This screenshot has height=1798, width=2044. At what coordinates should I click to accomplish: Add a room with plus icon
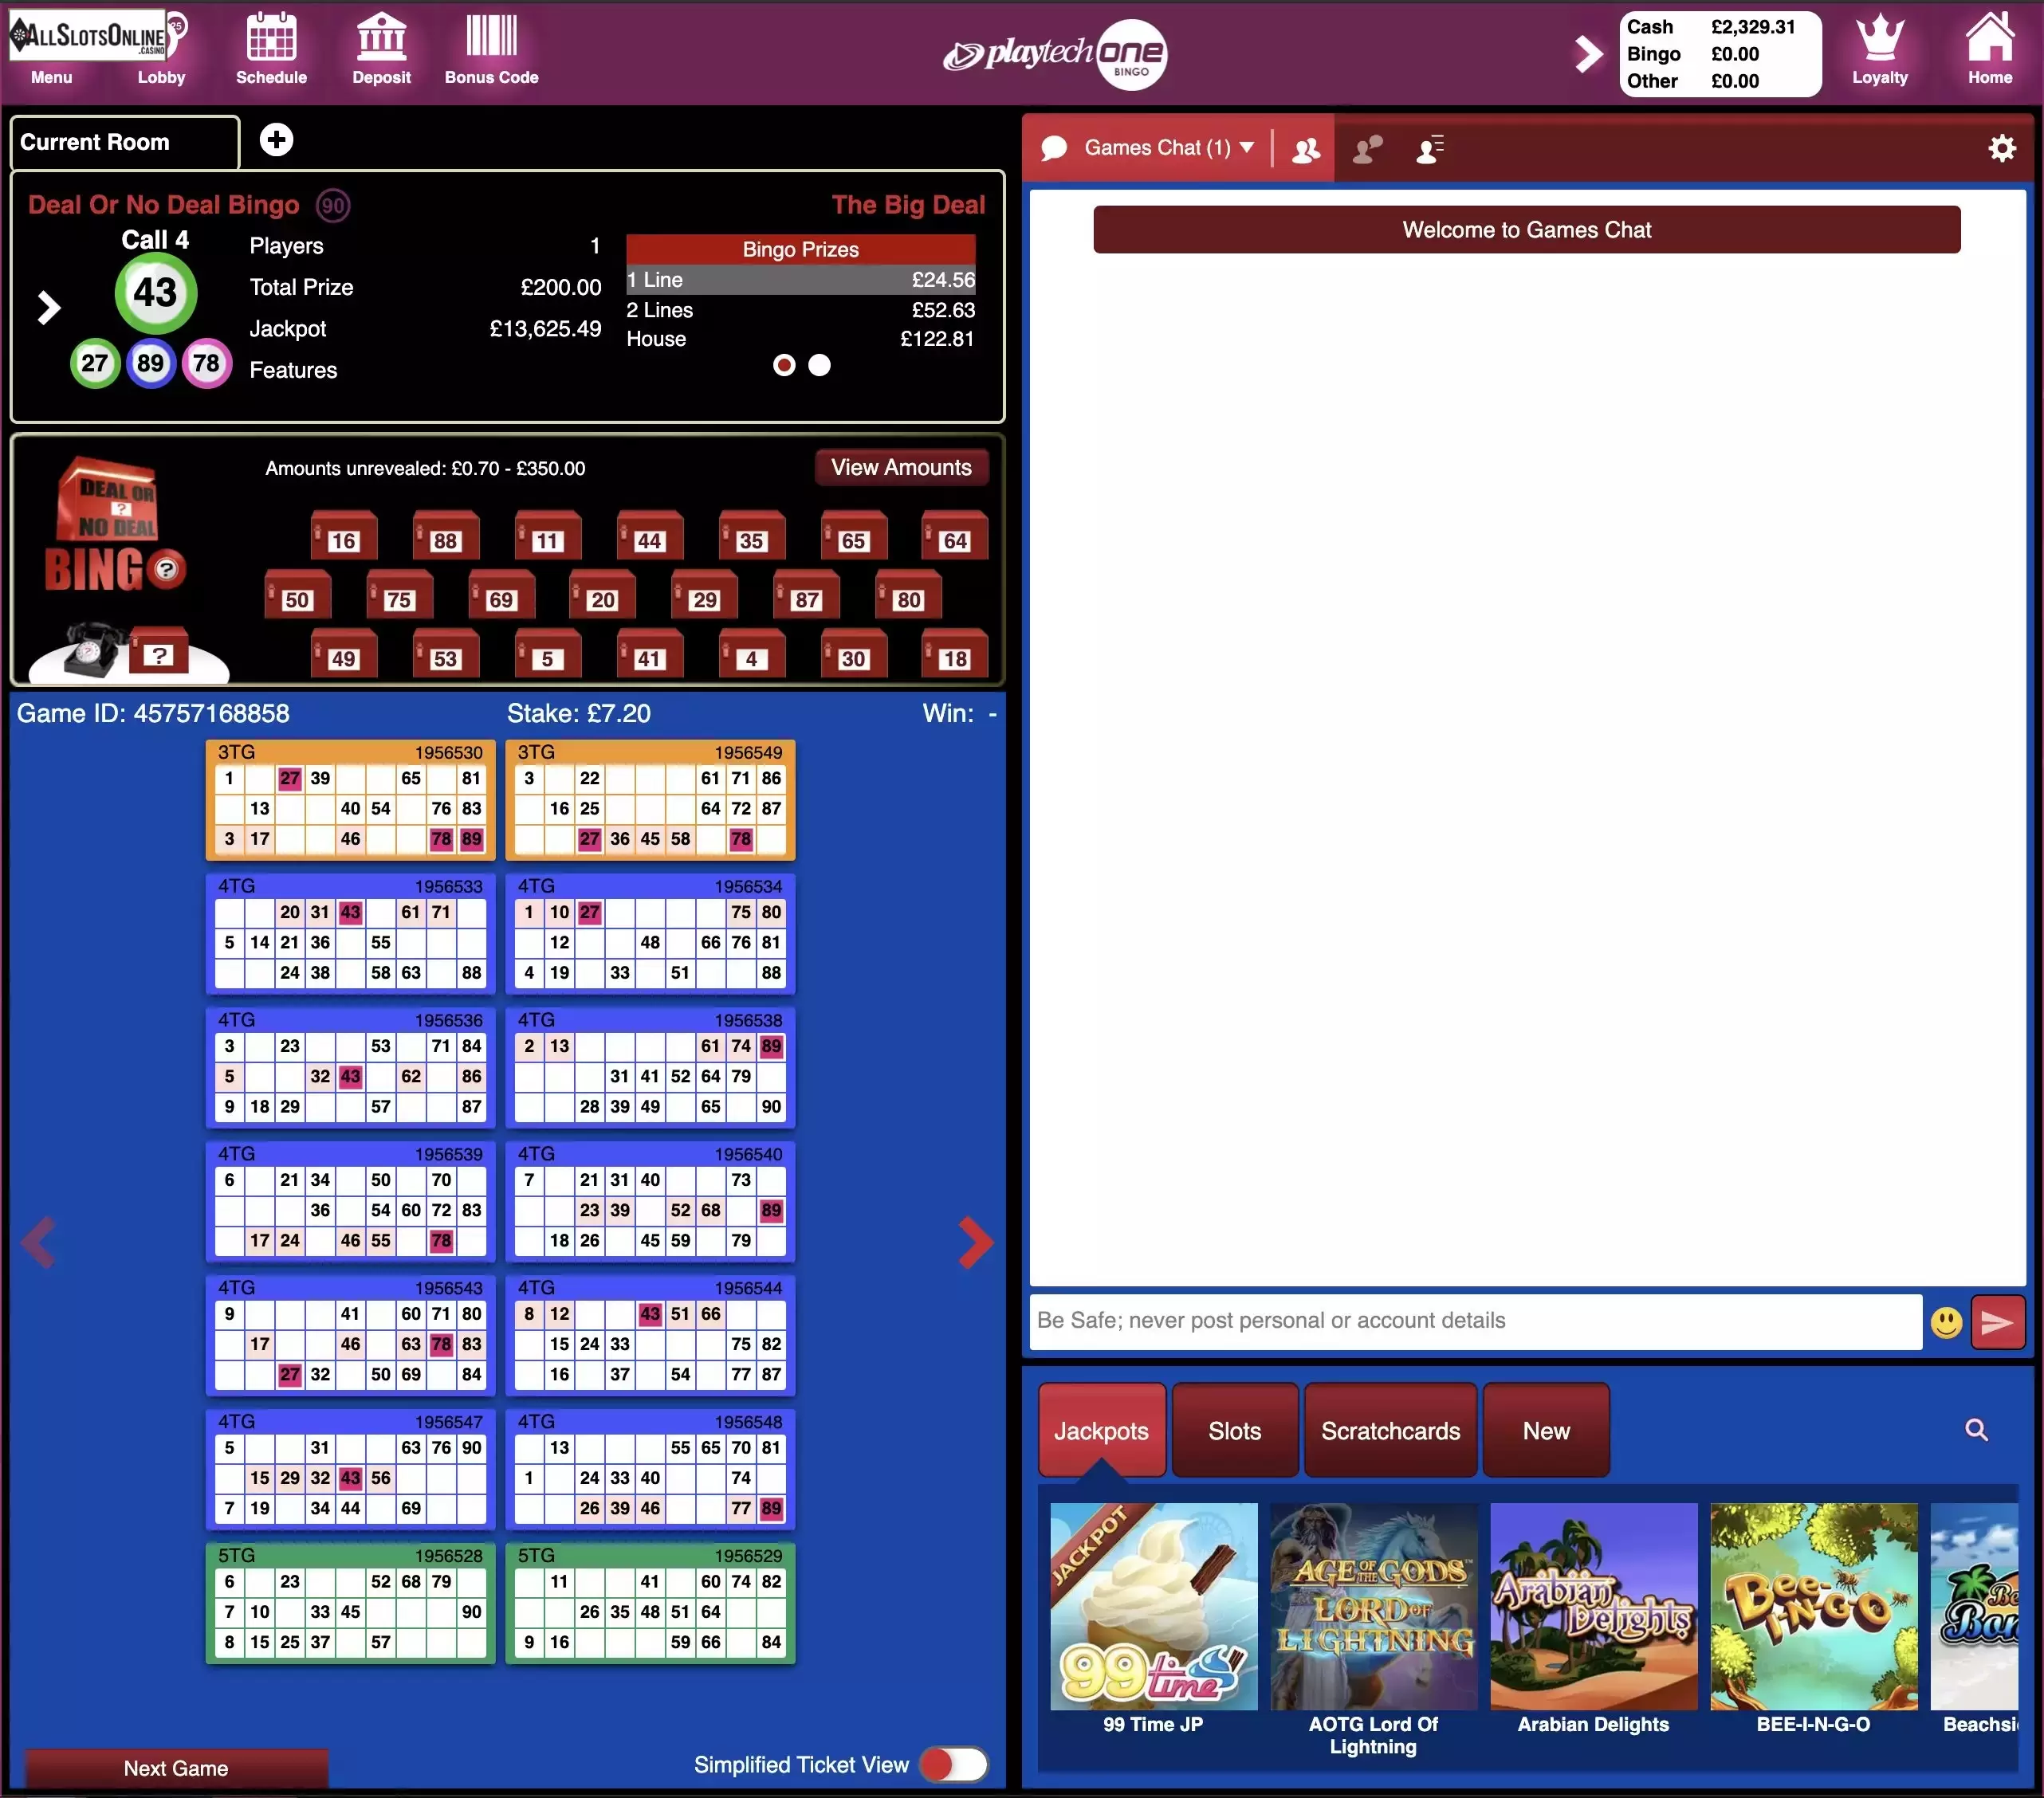(x=277, y=140)
